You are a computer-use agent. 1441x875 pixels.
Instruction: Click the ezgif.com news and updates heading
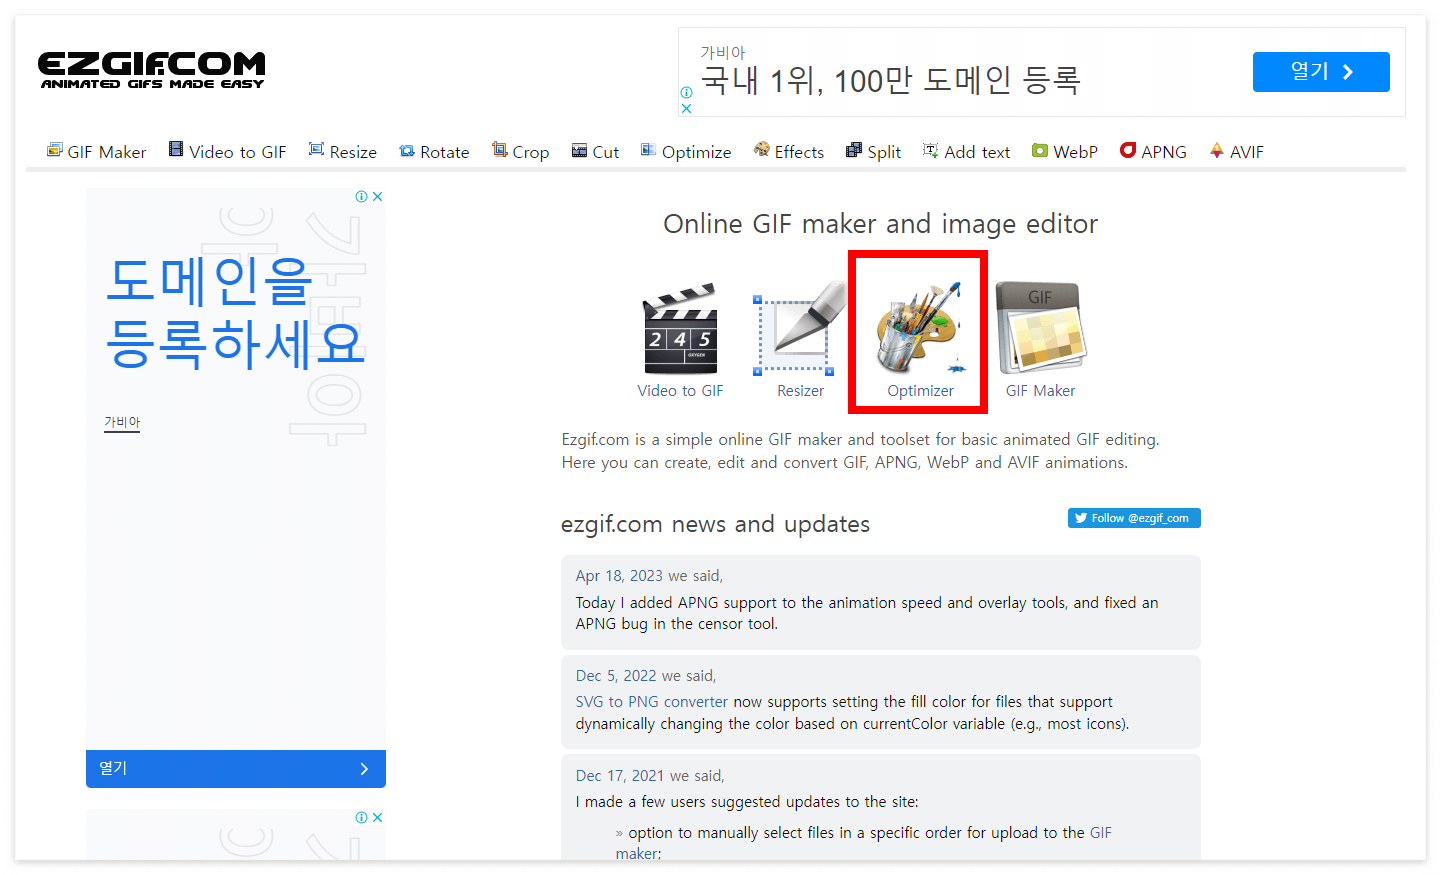(716, 524)
